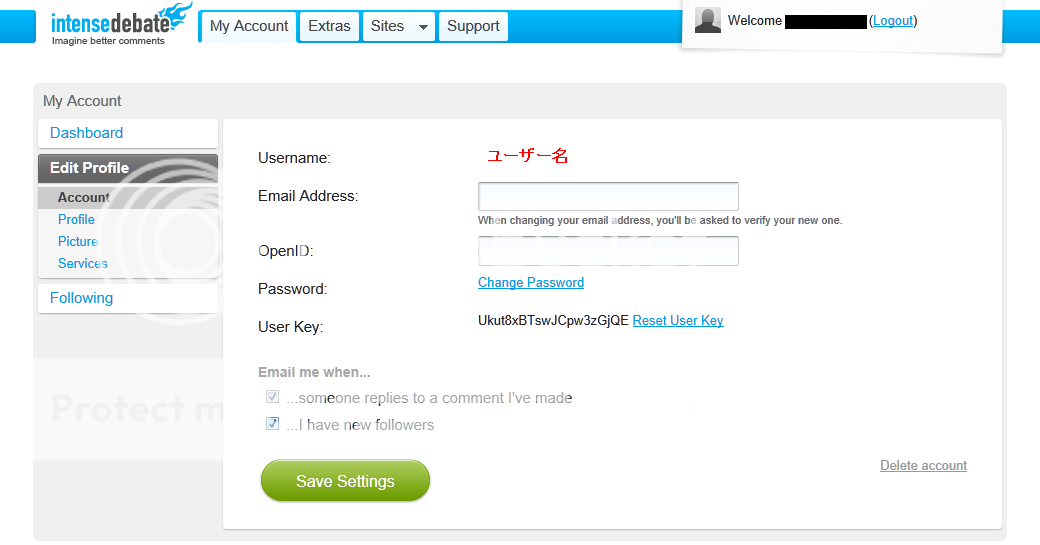Open the Sites tab
The height and width of the screenshot is (545, 1040).
pos(387,27)
